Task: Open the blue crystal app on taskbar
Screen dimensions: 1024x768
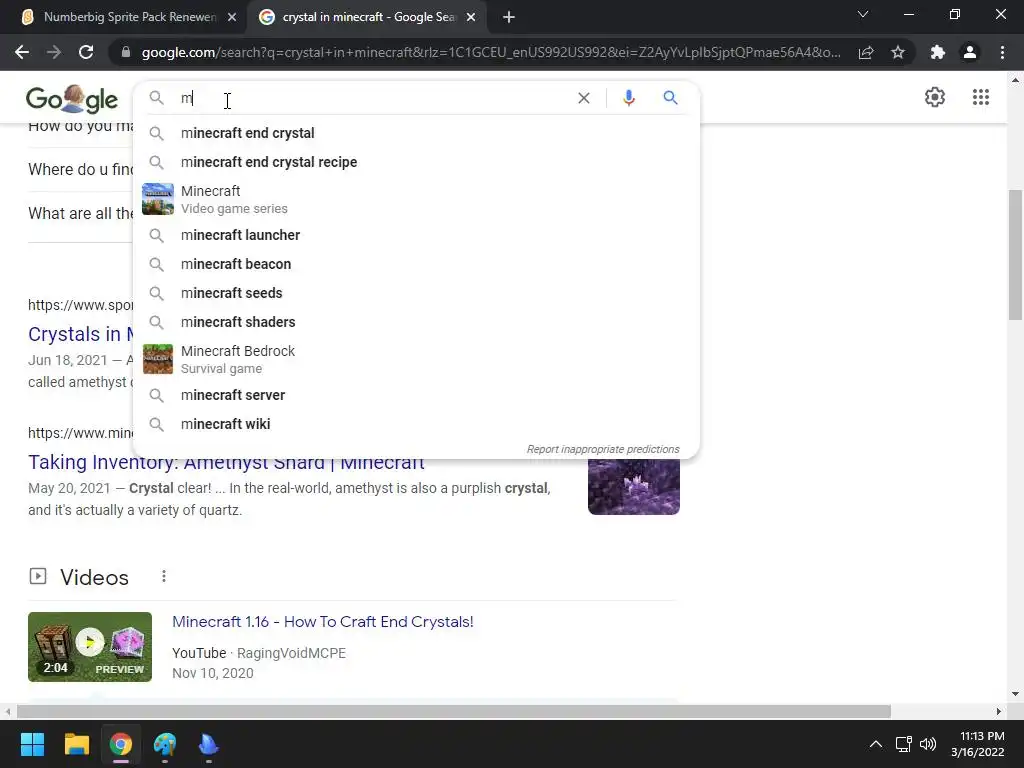Action: coord(208,744)
